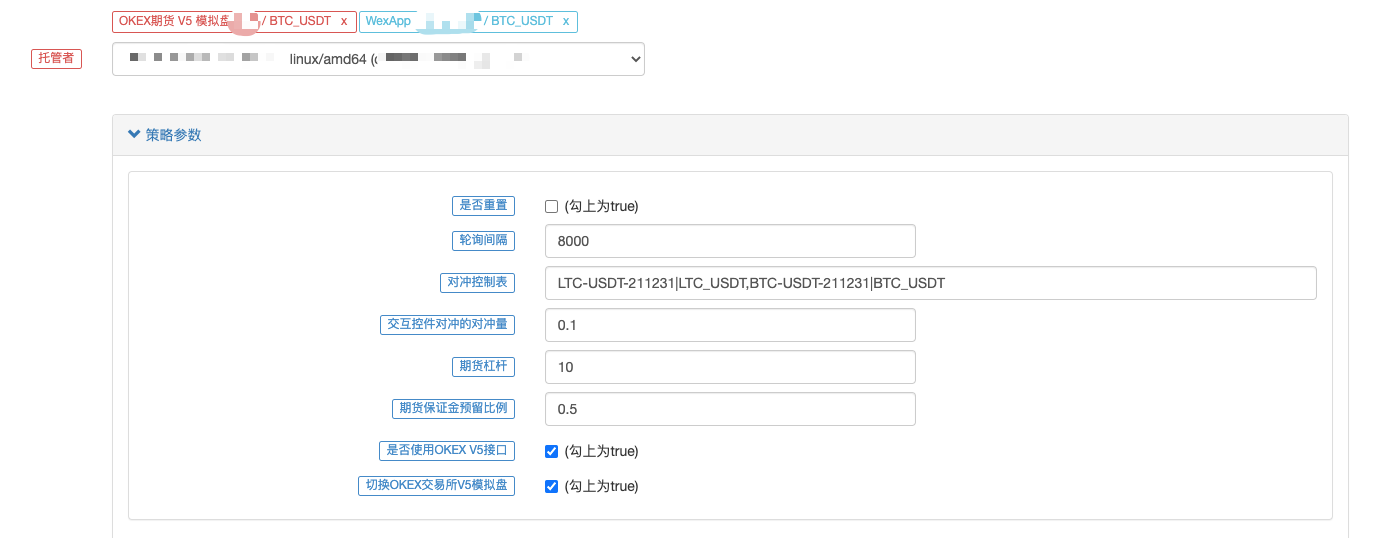
Task: Click the 策略参数 panel heading text
Action: pyautogui.click(x=173, y=135)
